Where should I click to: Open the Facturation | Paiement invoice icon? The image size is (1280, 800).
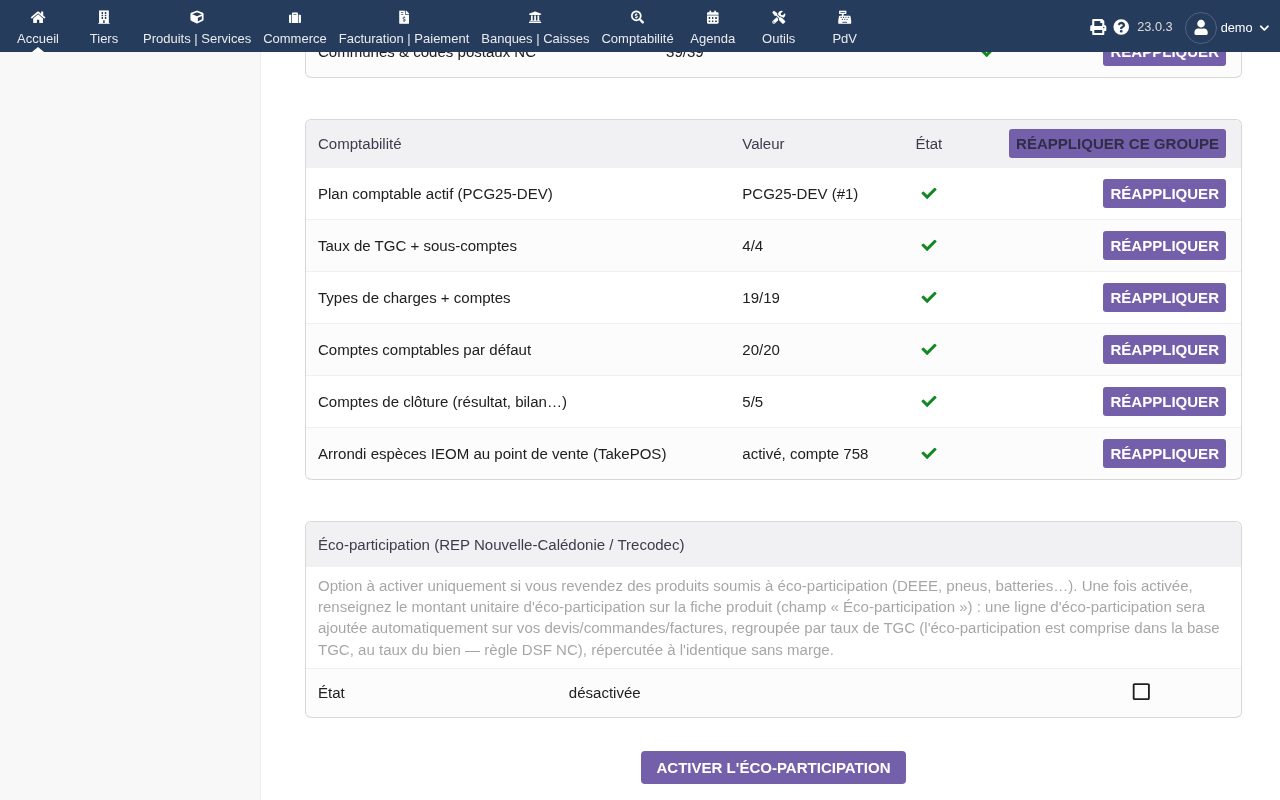[x=404, y=17]
